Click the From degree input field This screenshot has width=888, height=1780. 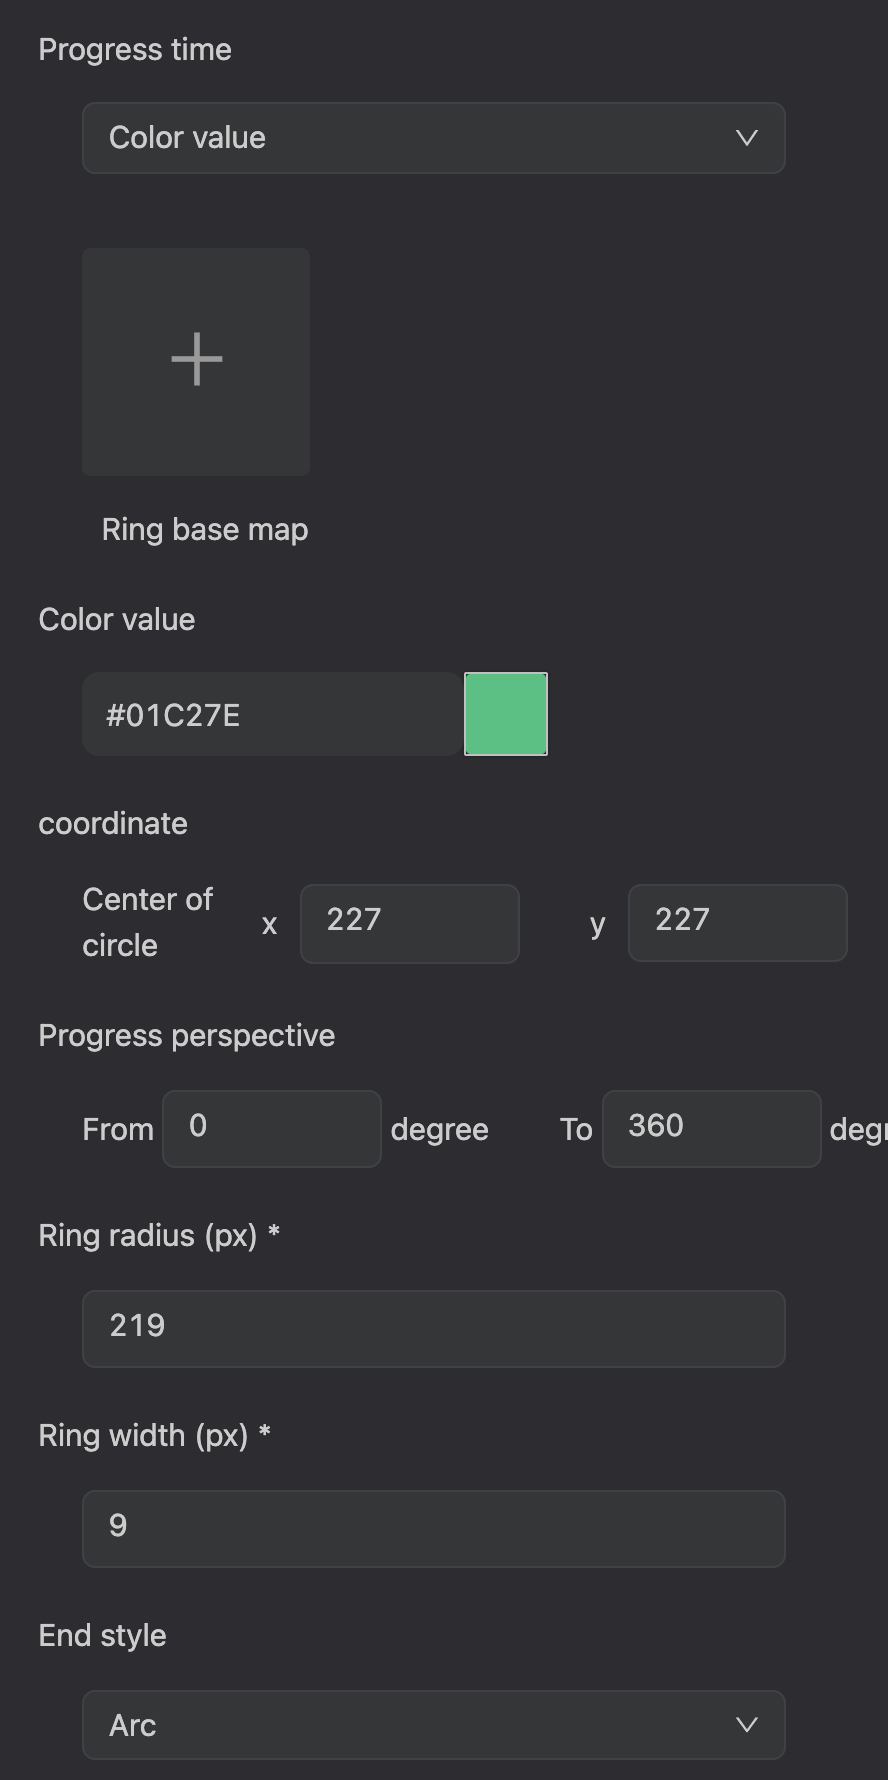coord(271,1129)
